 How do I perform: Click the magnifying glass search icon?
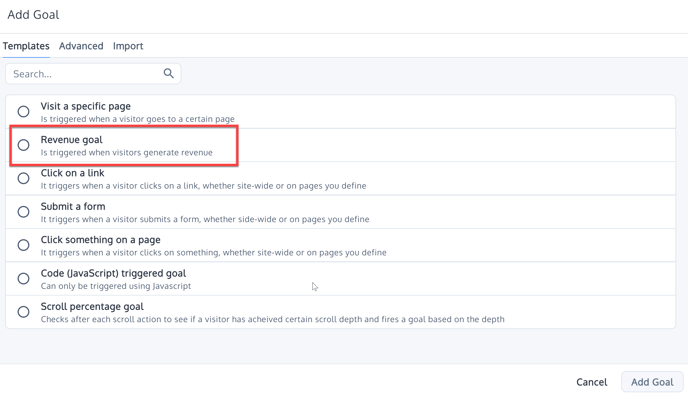click(x=168, y=73)
